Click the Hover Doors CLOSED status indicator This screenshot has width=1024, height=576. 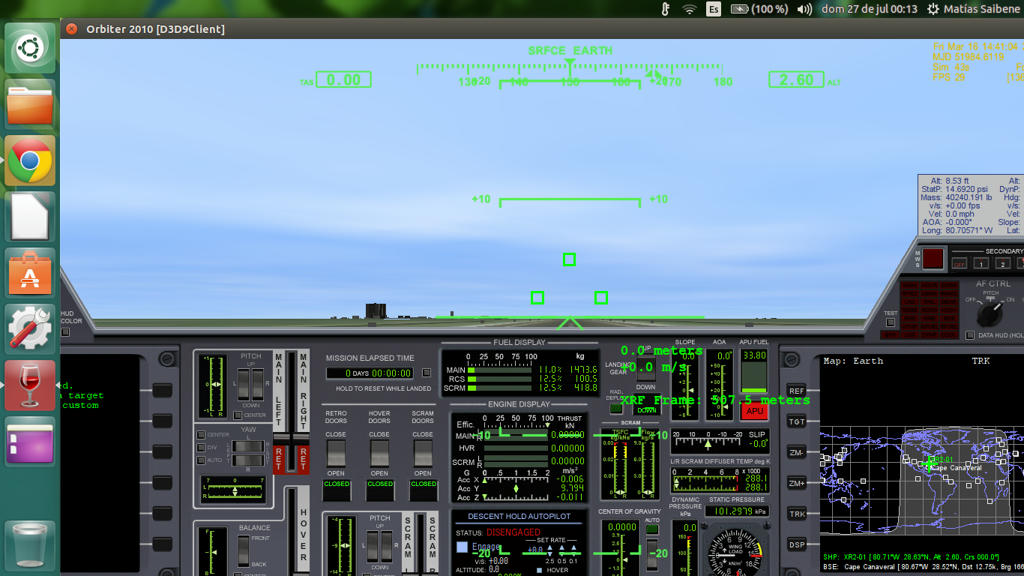379,490
